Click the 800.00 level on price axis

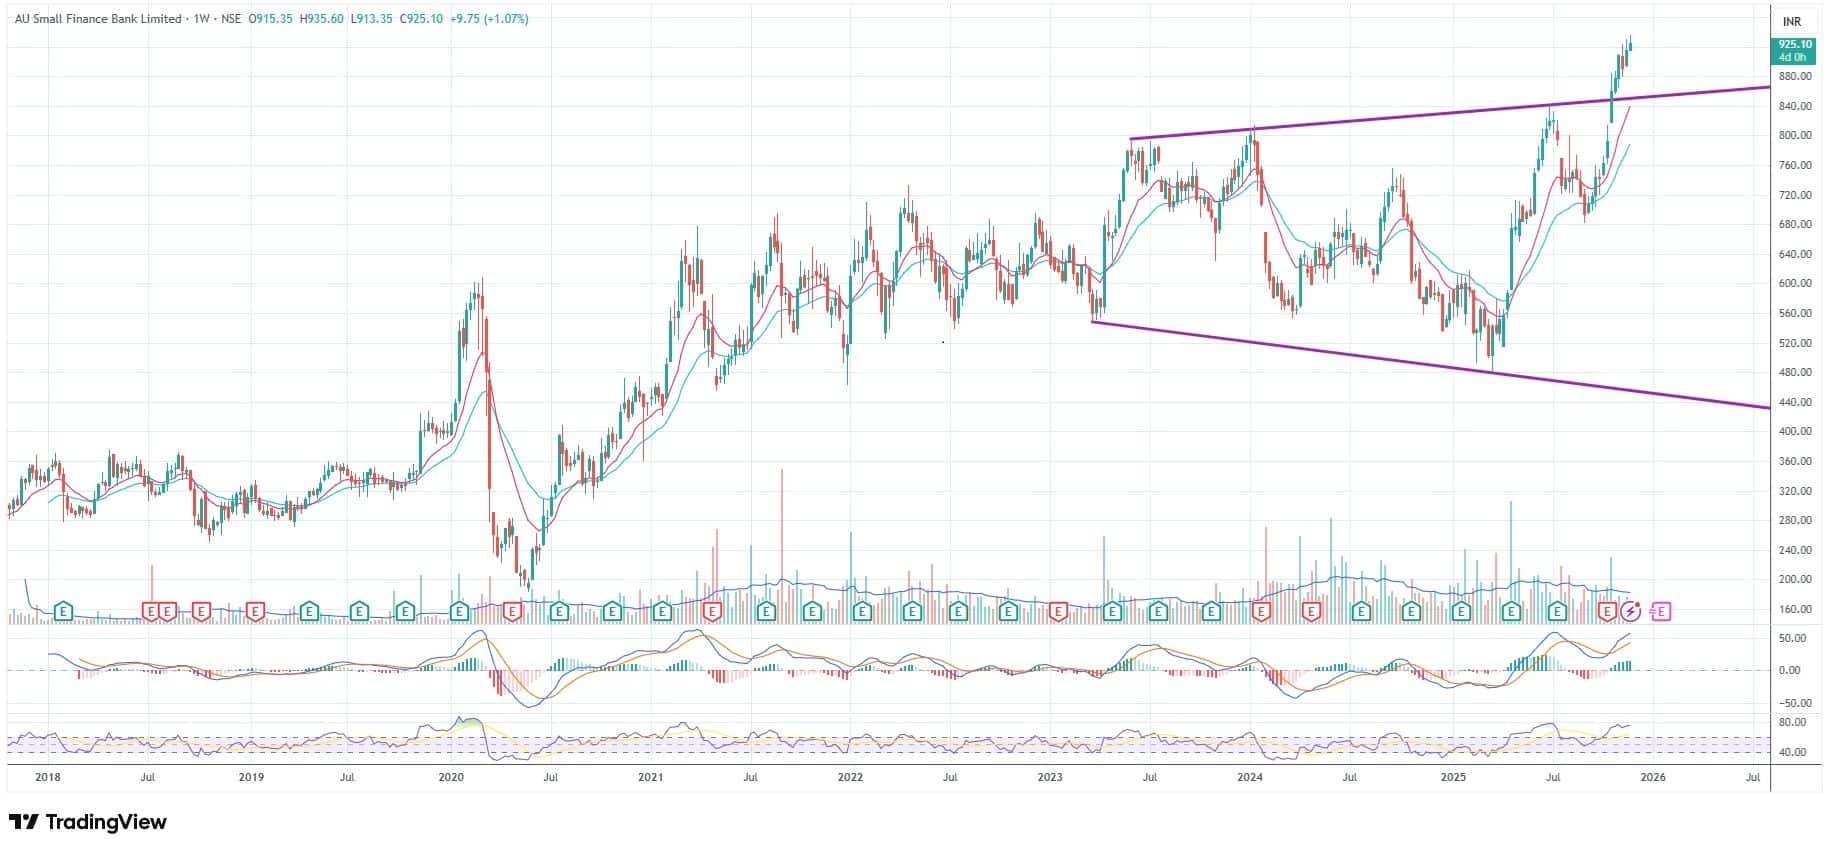coord(1795,136)
